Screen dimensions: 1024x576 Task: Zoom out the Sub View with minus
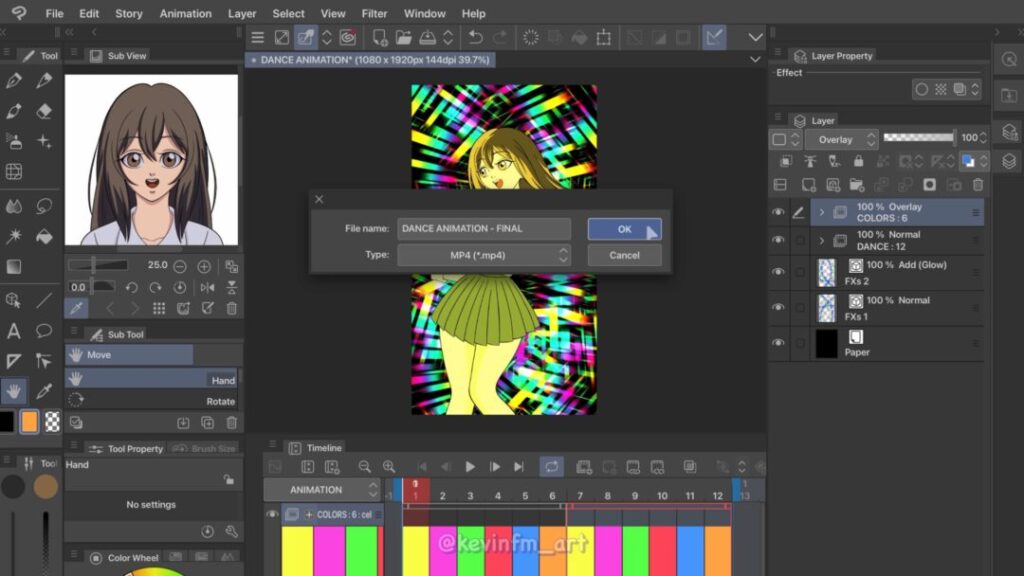click(180, 266)
